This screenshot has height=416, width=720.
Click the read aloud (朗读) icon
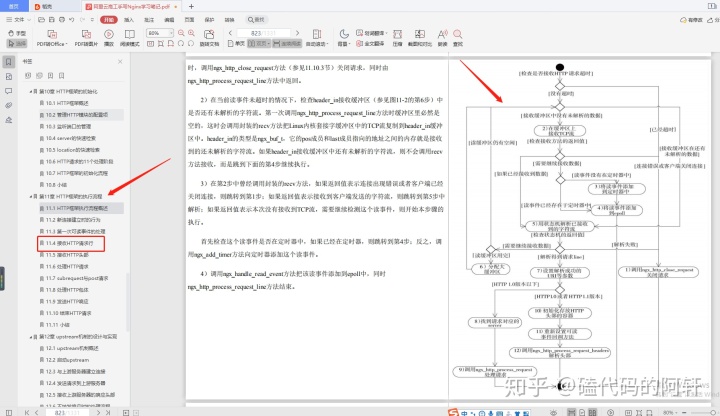[x=443, y=38]
